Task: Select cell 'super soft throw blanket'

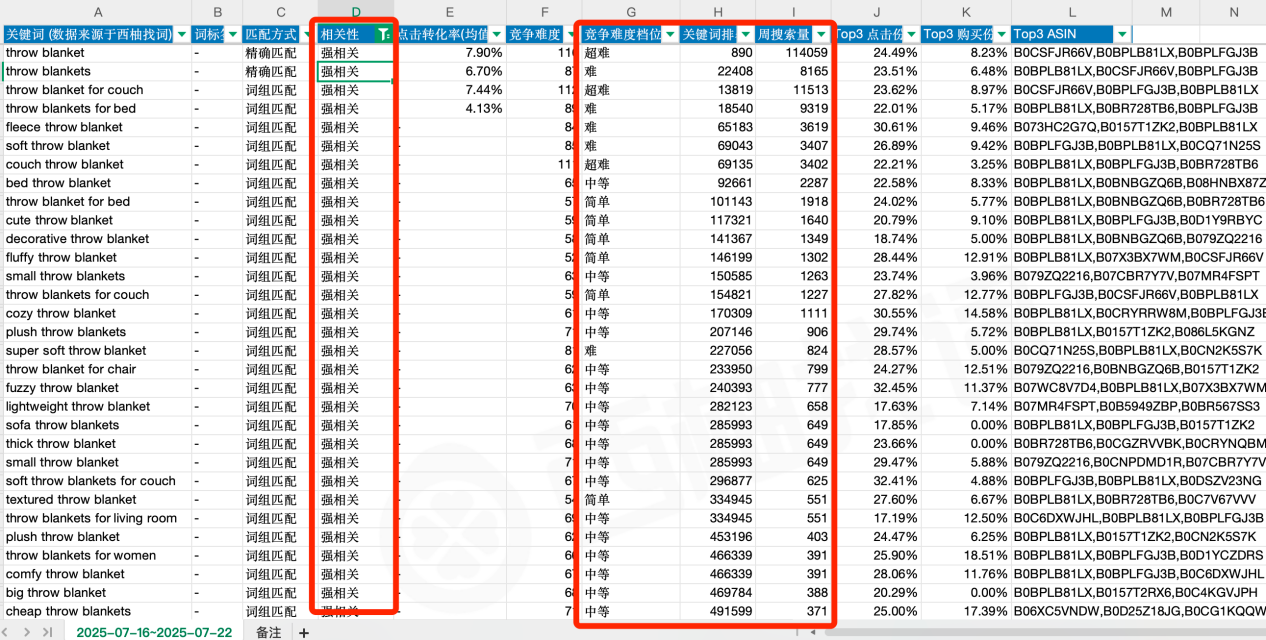Action: point(98,351)
